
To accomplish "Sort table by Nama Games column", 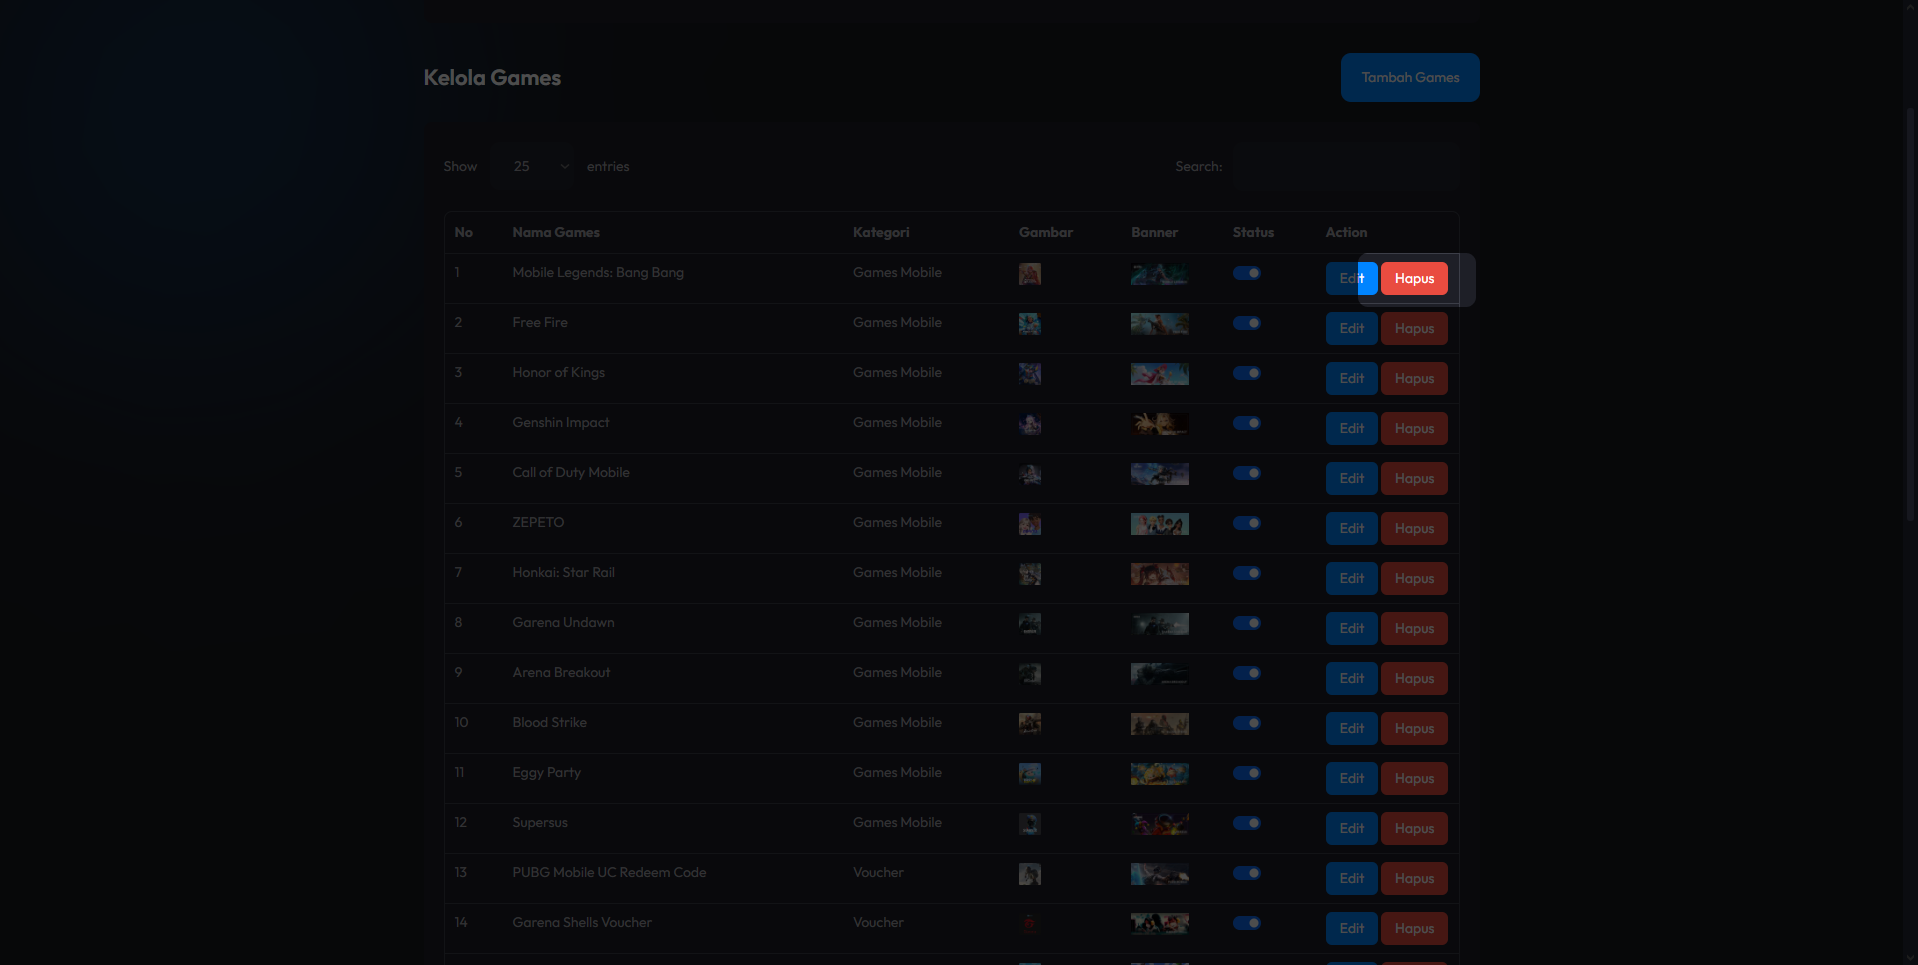I will pos(556,232).
